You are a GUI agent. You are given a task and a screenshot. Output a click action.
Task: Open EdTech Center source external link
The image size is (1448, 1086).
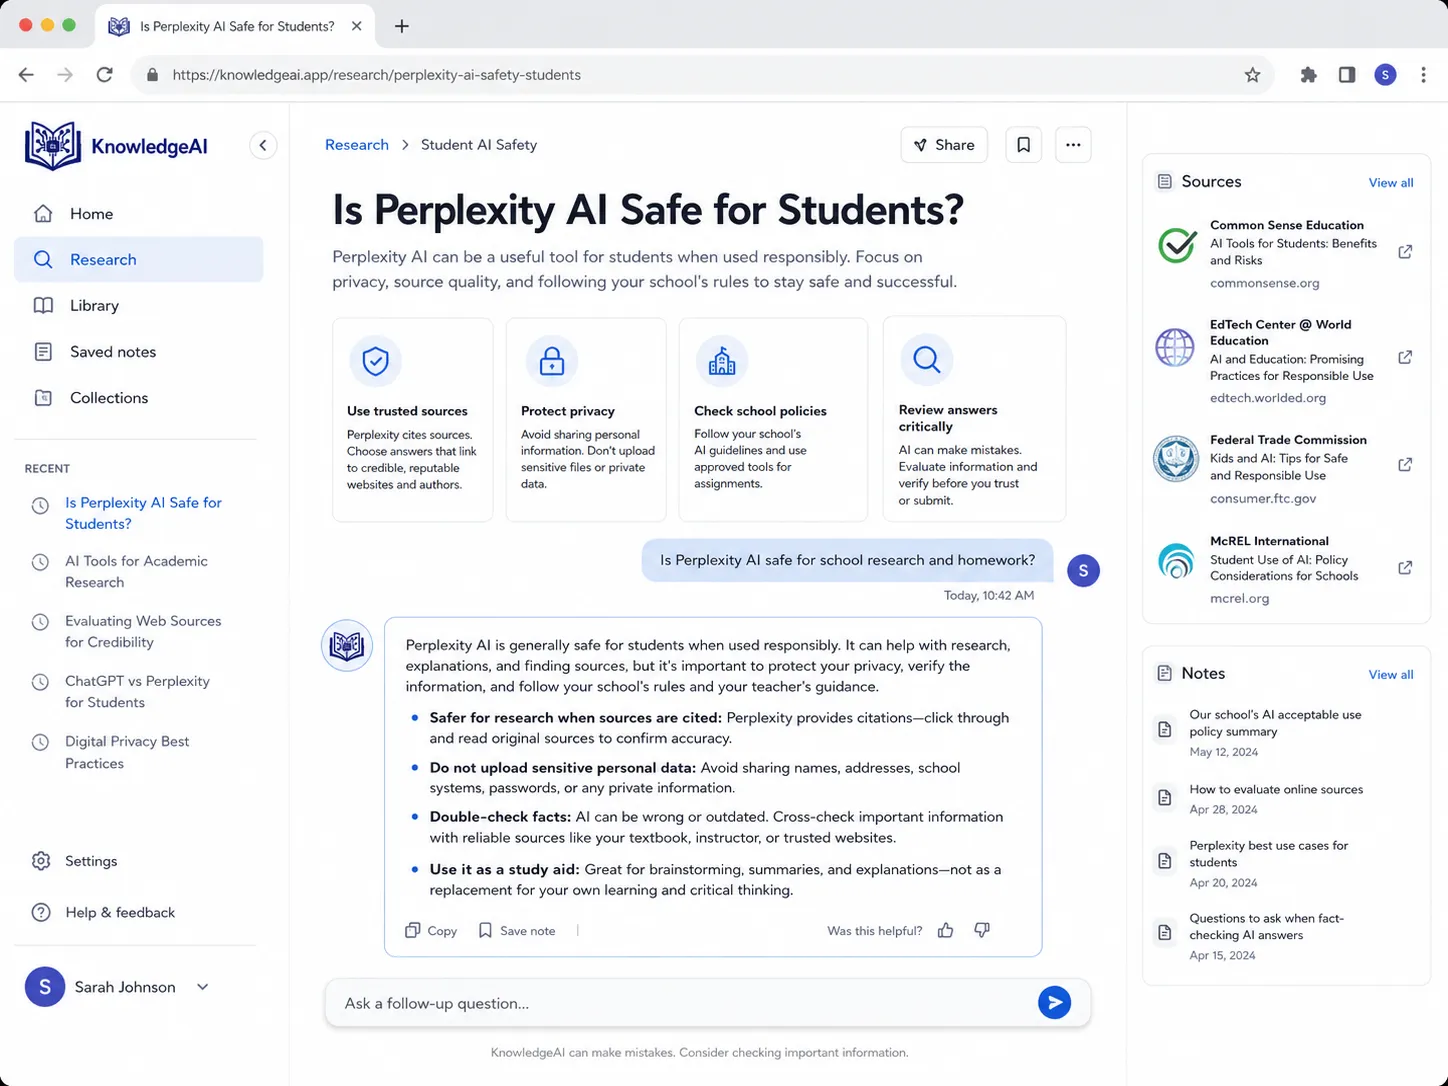pos(1405,357)
